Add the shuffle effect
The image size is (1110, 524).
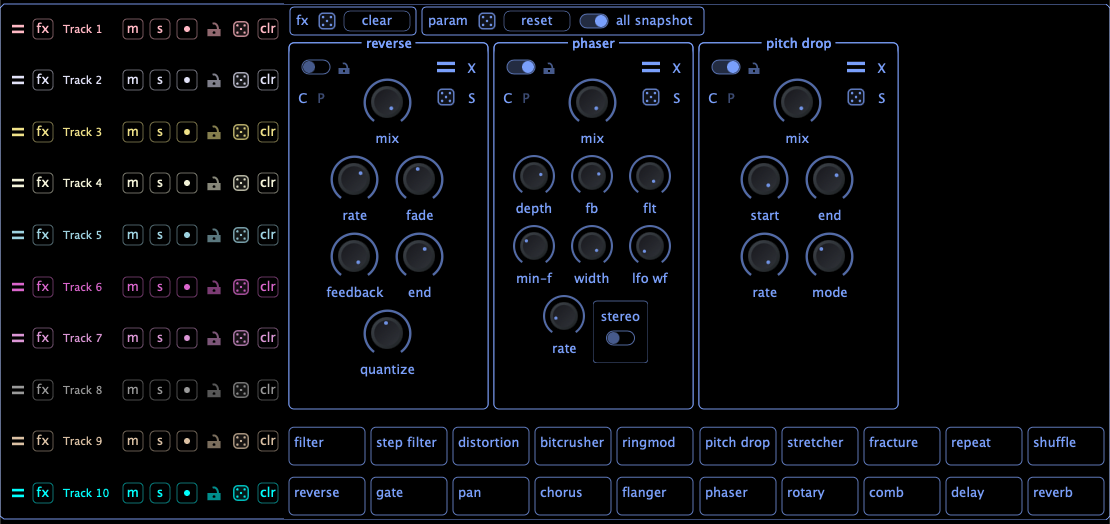pyautogui.click(x=1066, y=446)
